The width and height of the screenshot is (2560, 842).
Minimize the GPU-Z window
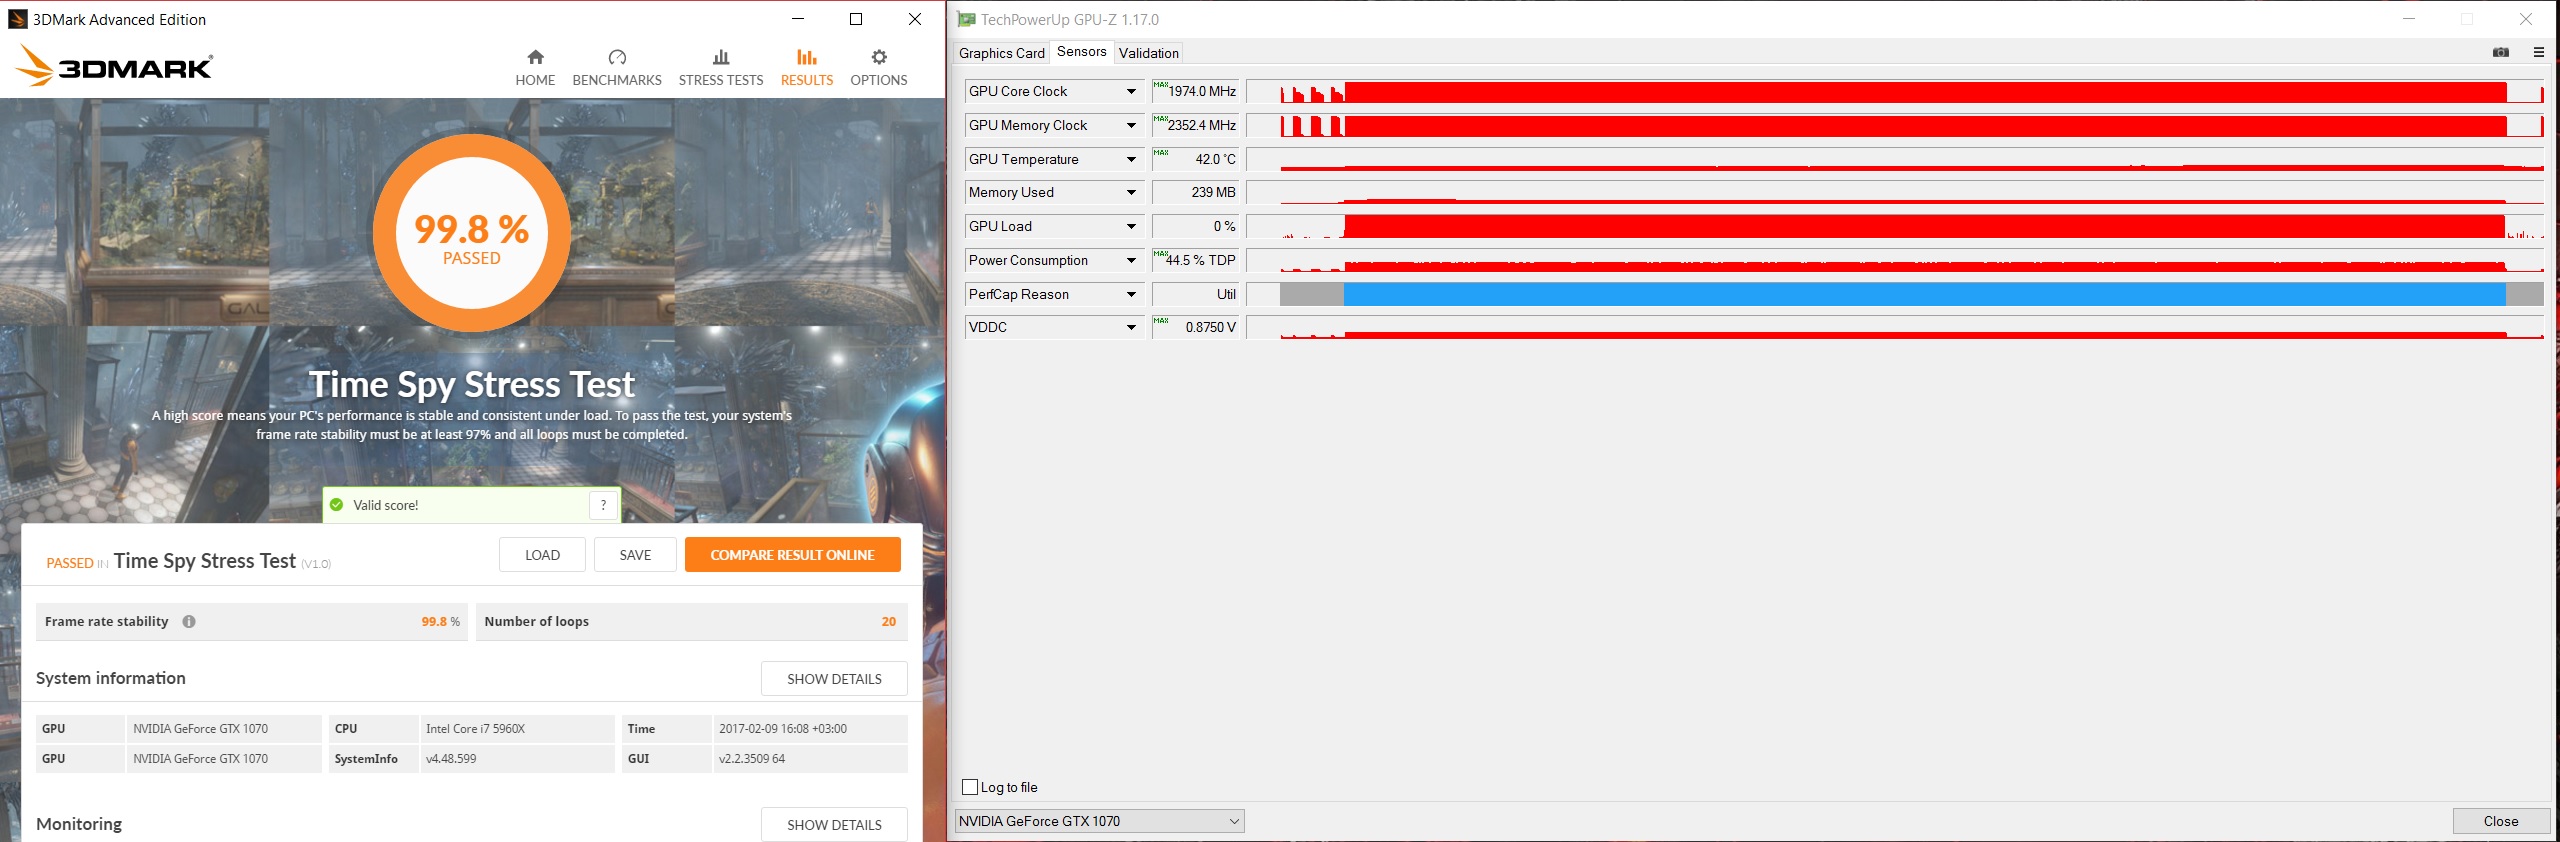[2409, 19]
